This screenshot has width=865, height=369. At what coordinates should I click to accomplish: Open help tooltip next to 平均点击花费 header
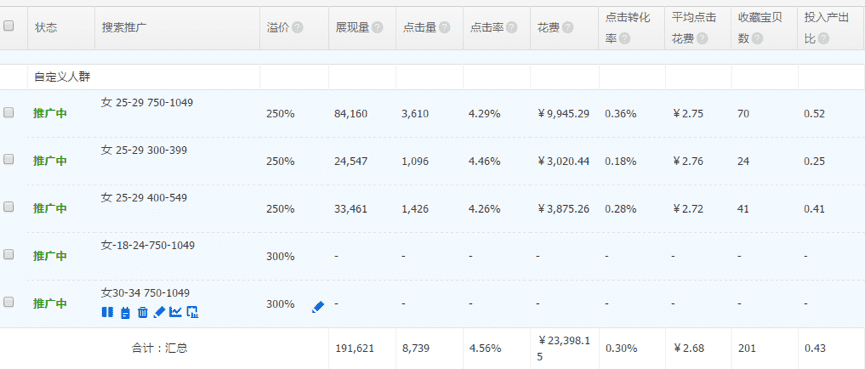click(702, 39)
